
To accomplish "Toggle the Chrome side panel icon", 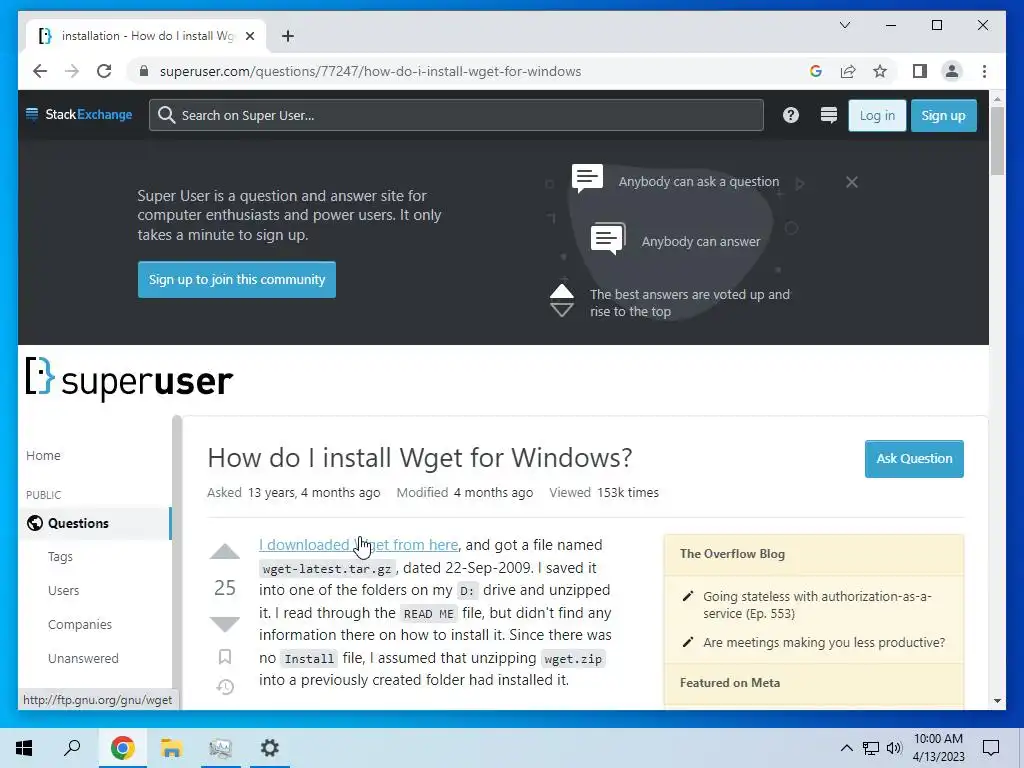I will point(920,71).
